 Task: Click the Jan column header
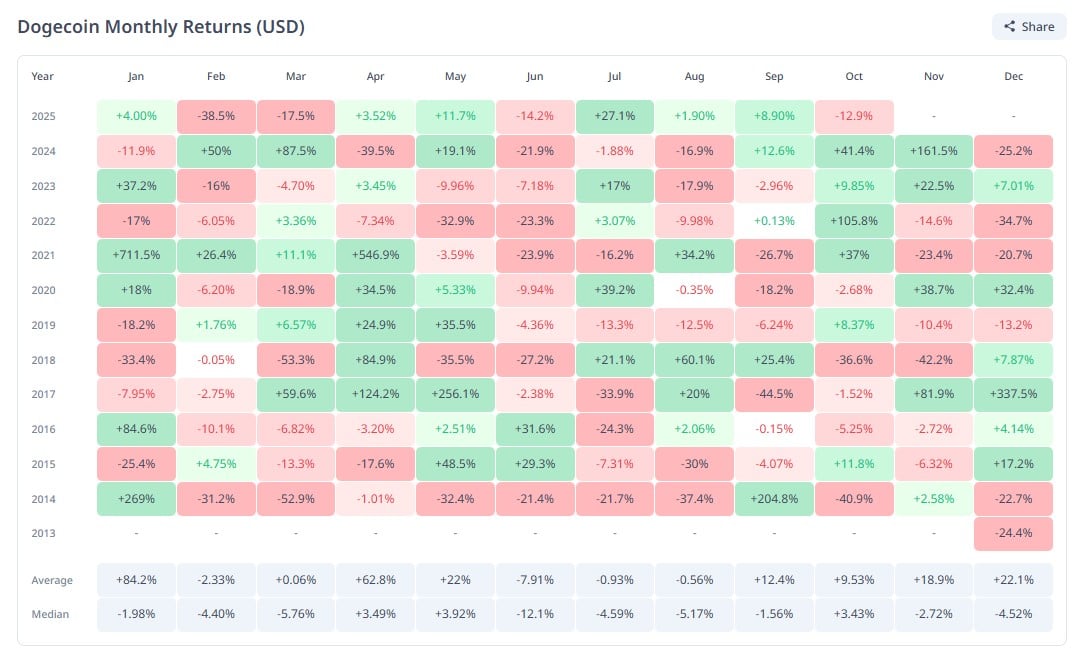pyautogui.click(x=136, y=76)
